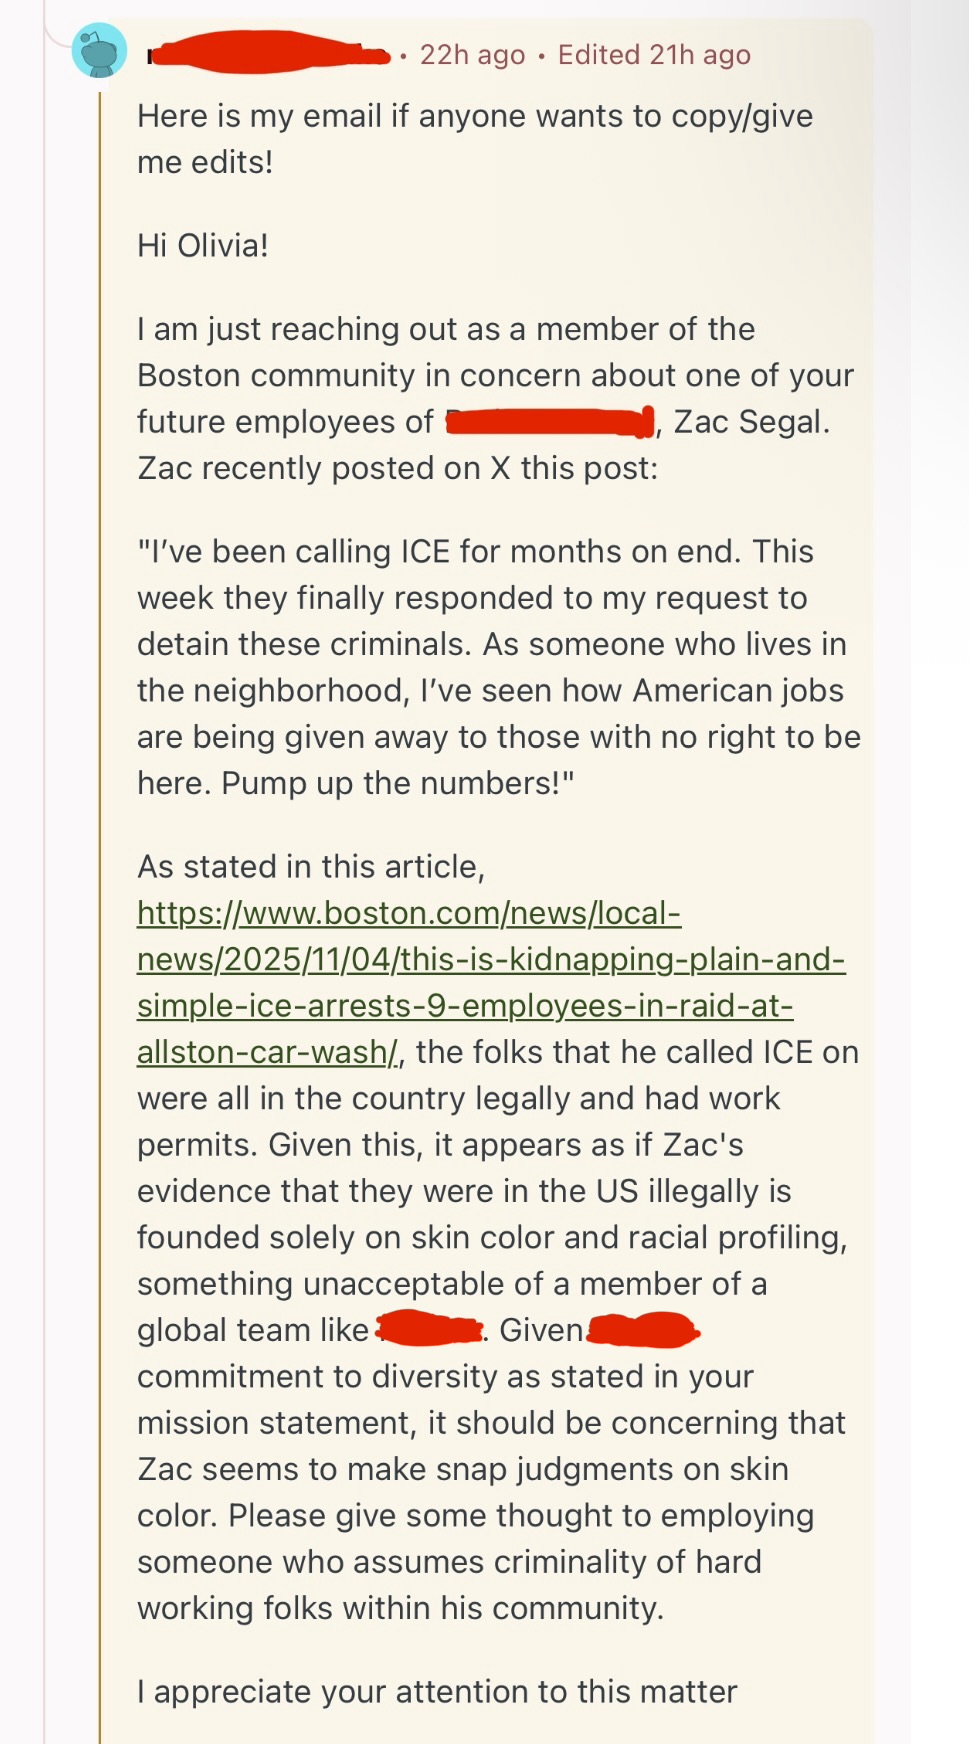Select the redacted username next to the avatar
Viewport: 969px width, 1744px height.
click(x=265, y=55)
